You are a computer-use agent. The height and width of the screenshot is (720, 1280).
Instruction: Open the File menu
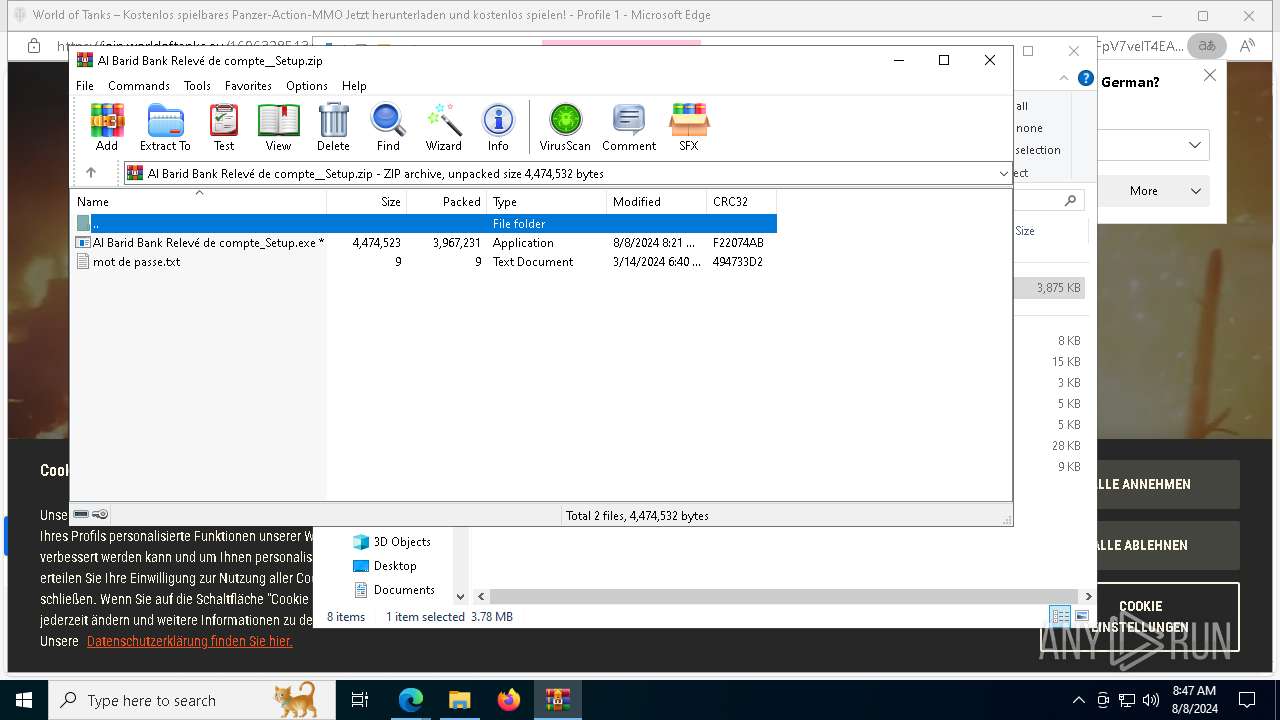click(85, 86)
